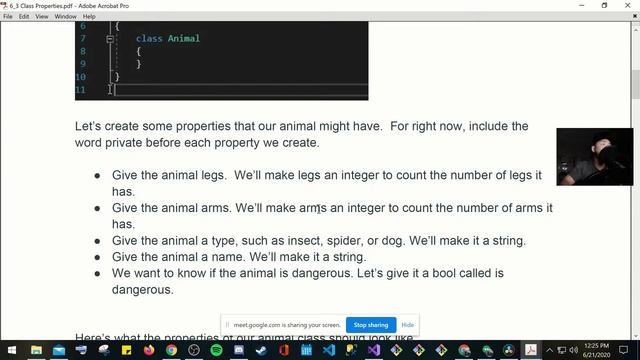Click the webcam video overlay
Screen dimensions: 640x360
pyautogui.click(x=595, y=157)
